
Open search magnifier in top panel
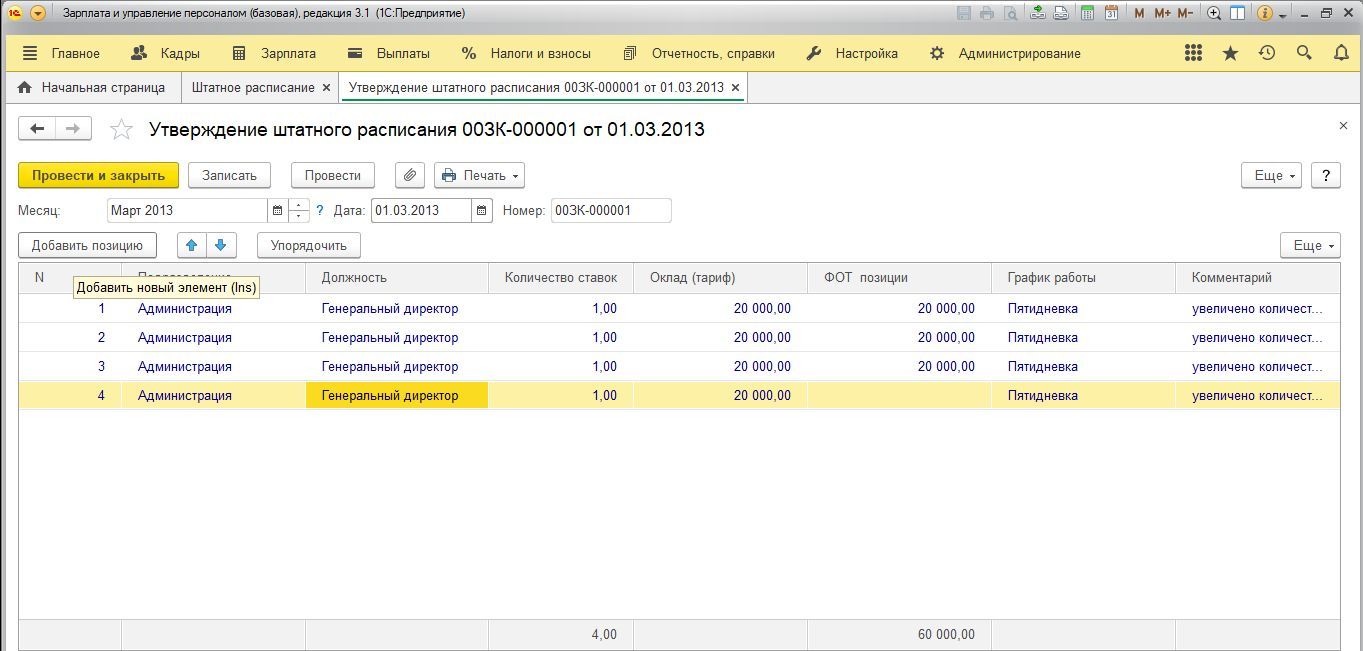(x=1304, y=53)
